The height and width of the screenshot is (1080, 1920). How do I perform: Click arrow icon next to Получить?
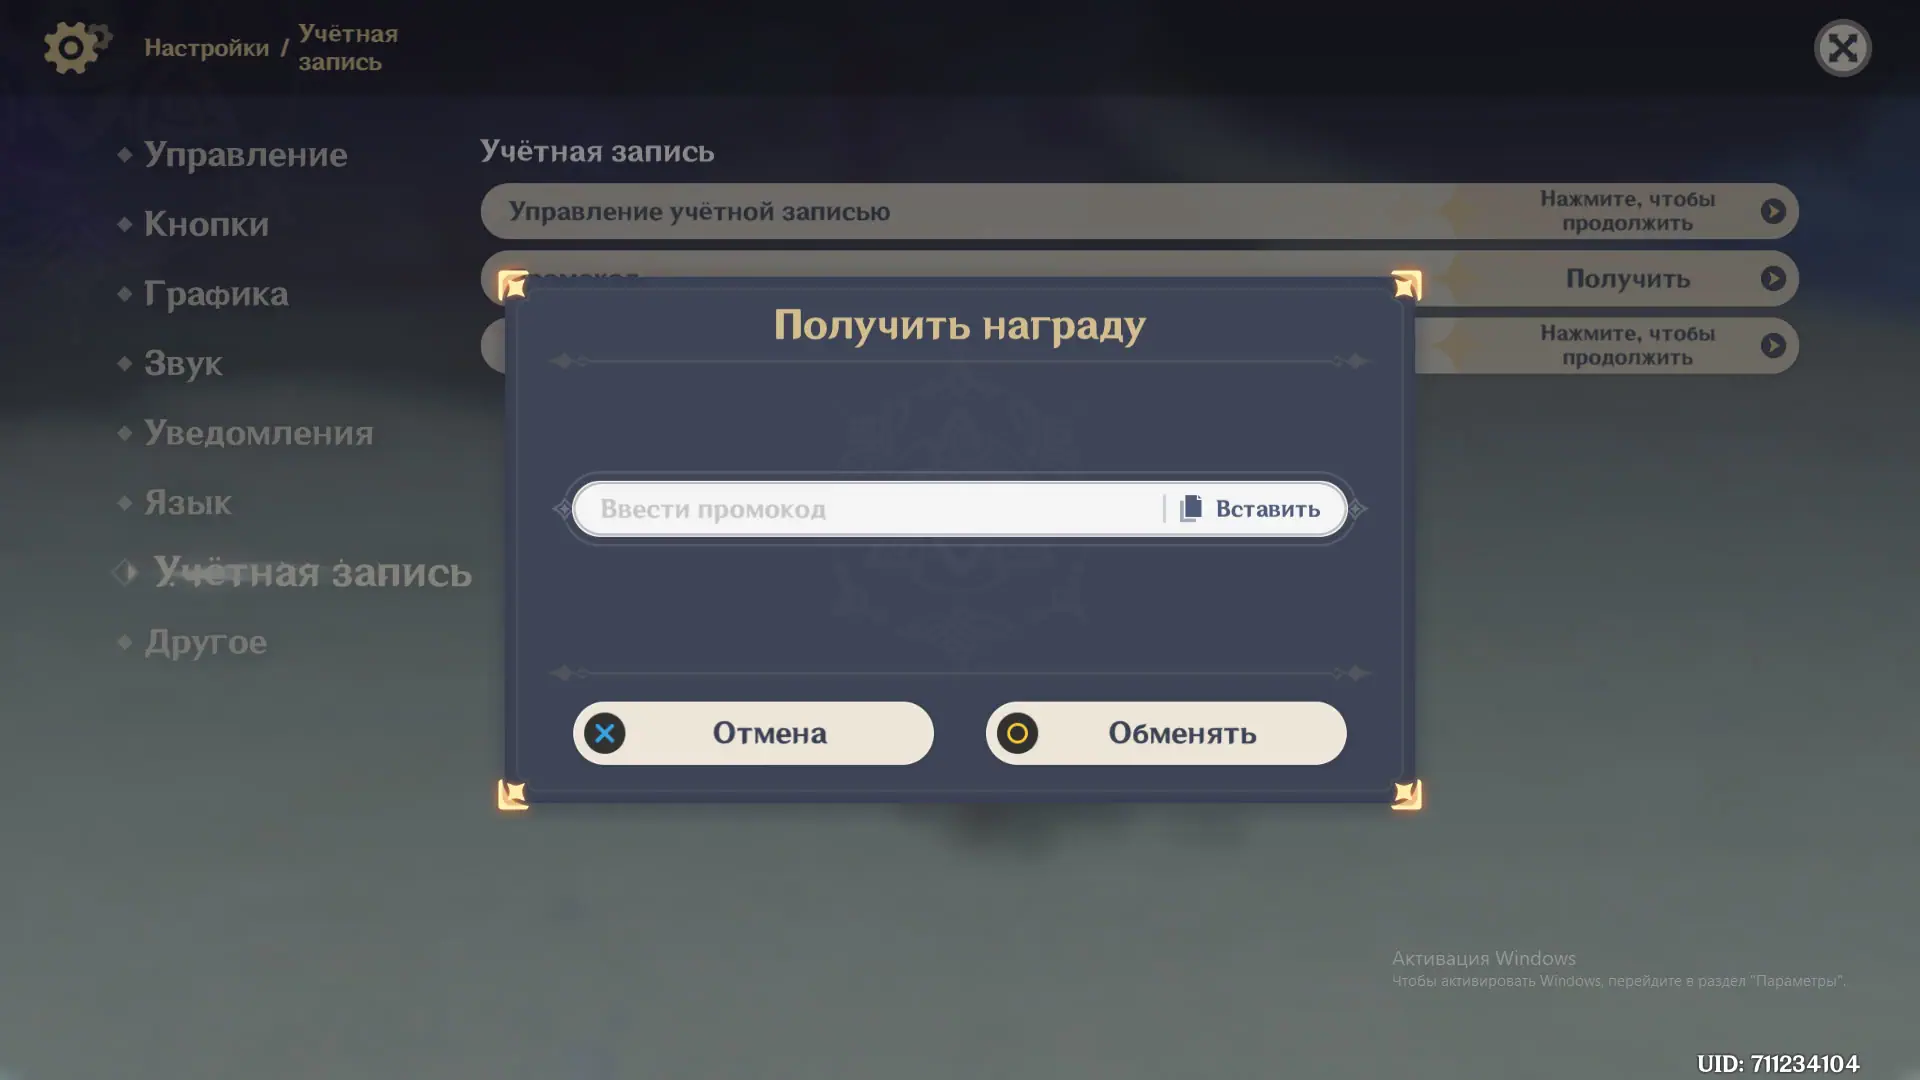pyautogui.click(x=1772, y=278)
